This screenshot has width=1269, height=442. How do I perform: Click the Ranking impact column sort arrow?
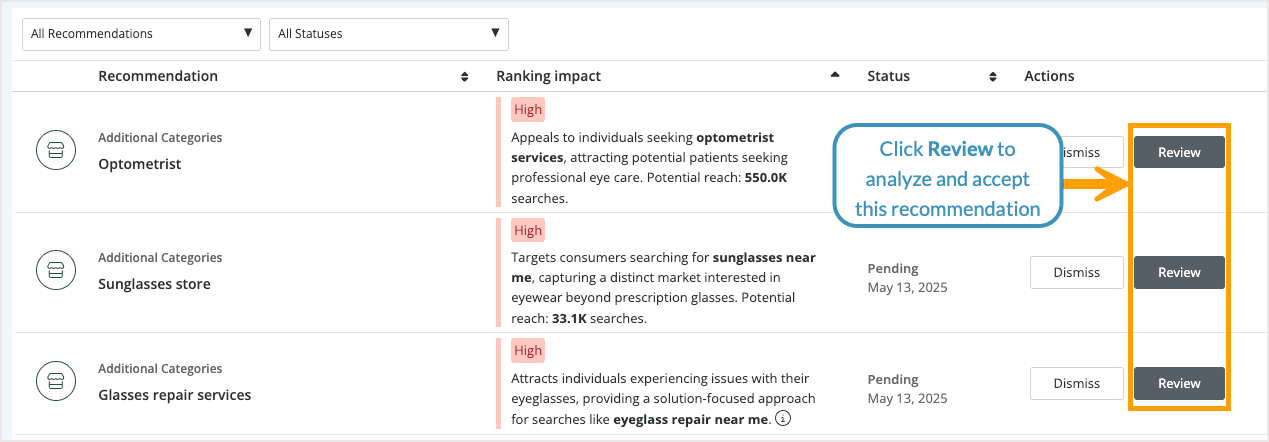835,76
